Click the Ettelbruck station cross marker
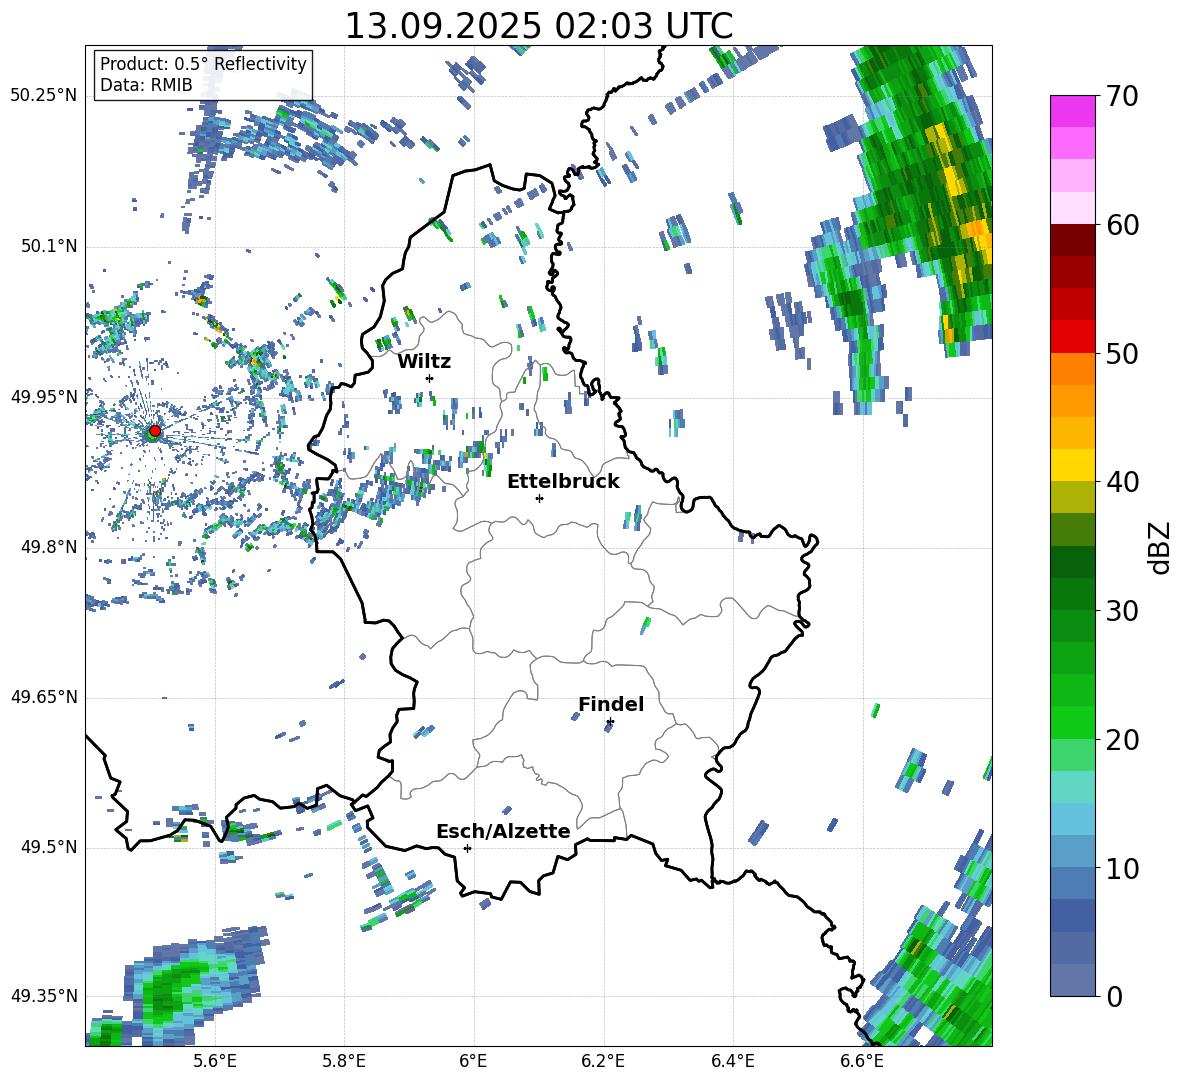The height and width of the screenshot is (1081, 1184). click(x=539, y=498)
